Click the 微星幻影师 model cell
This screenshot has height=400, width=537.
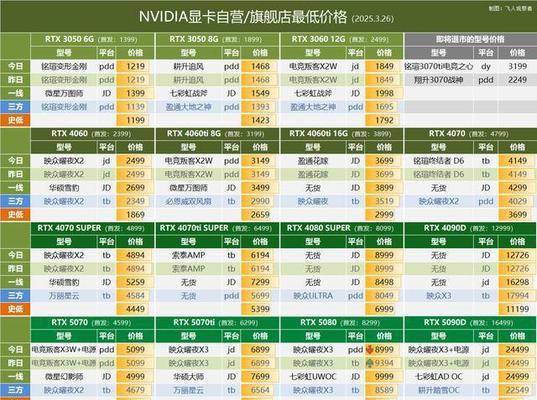[x=64, y=376]
